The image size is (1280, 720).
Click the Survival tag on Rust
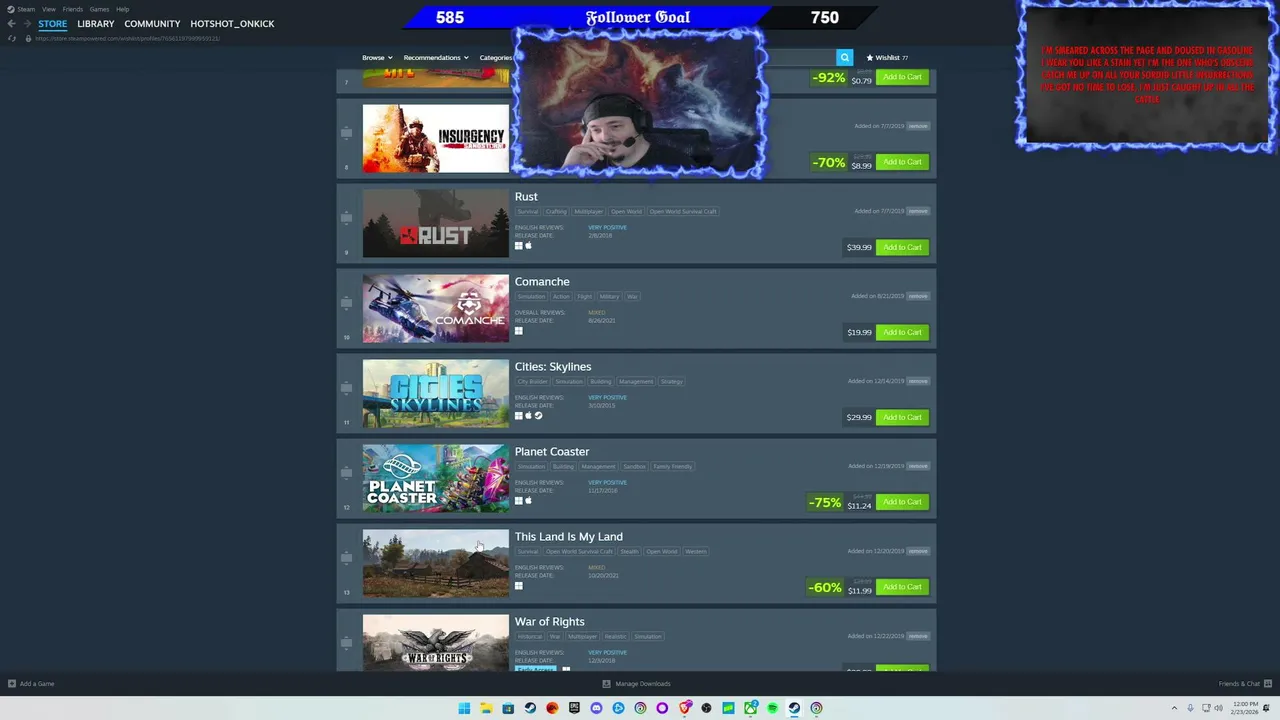tap(527, 212)
